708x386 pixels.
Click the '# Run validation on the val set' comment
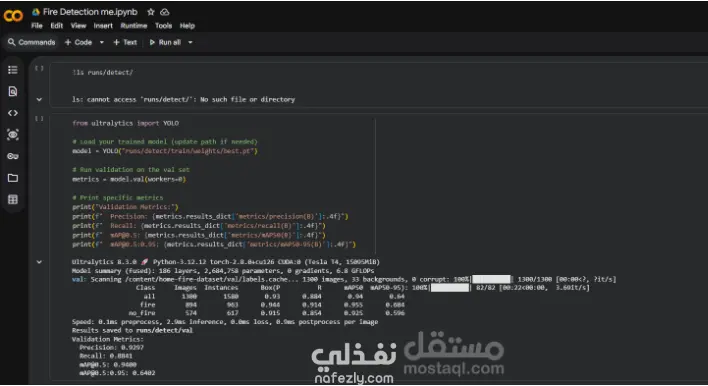(131, 170)
